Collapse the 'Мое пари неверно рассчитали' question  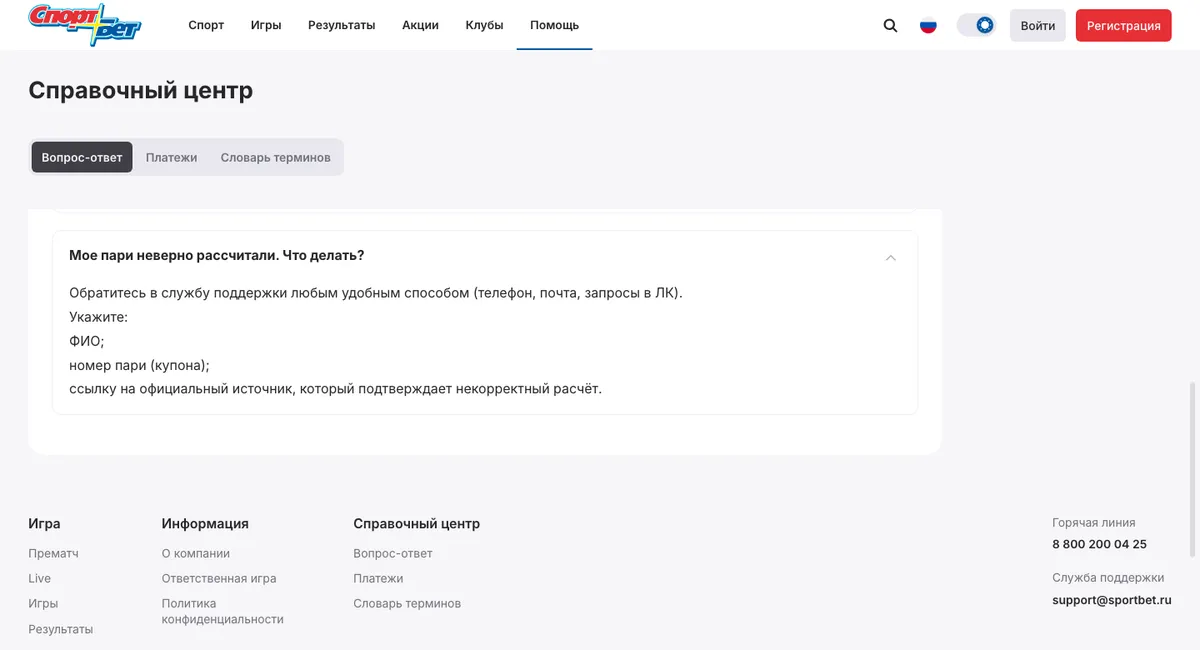tap(891, 257)
